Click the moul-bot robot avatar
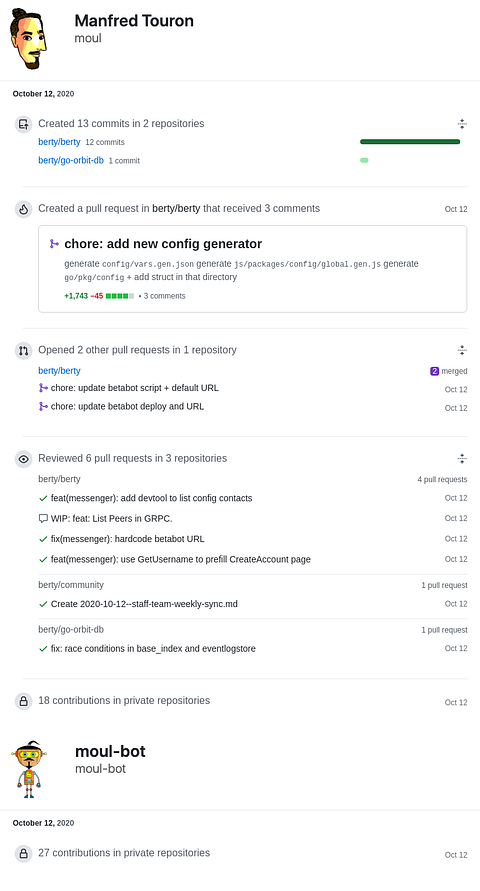 [x=28, y=769]
